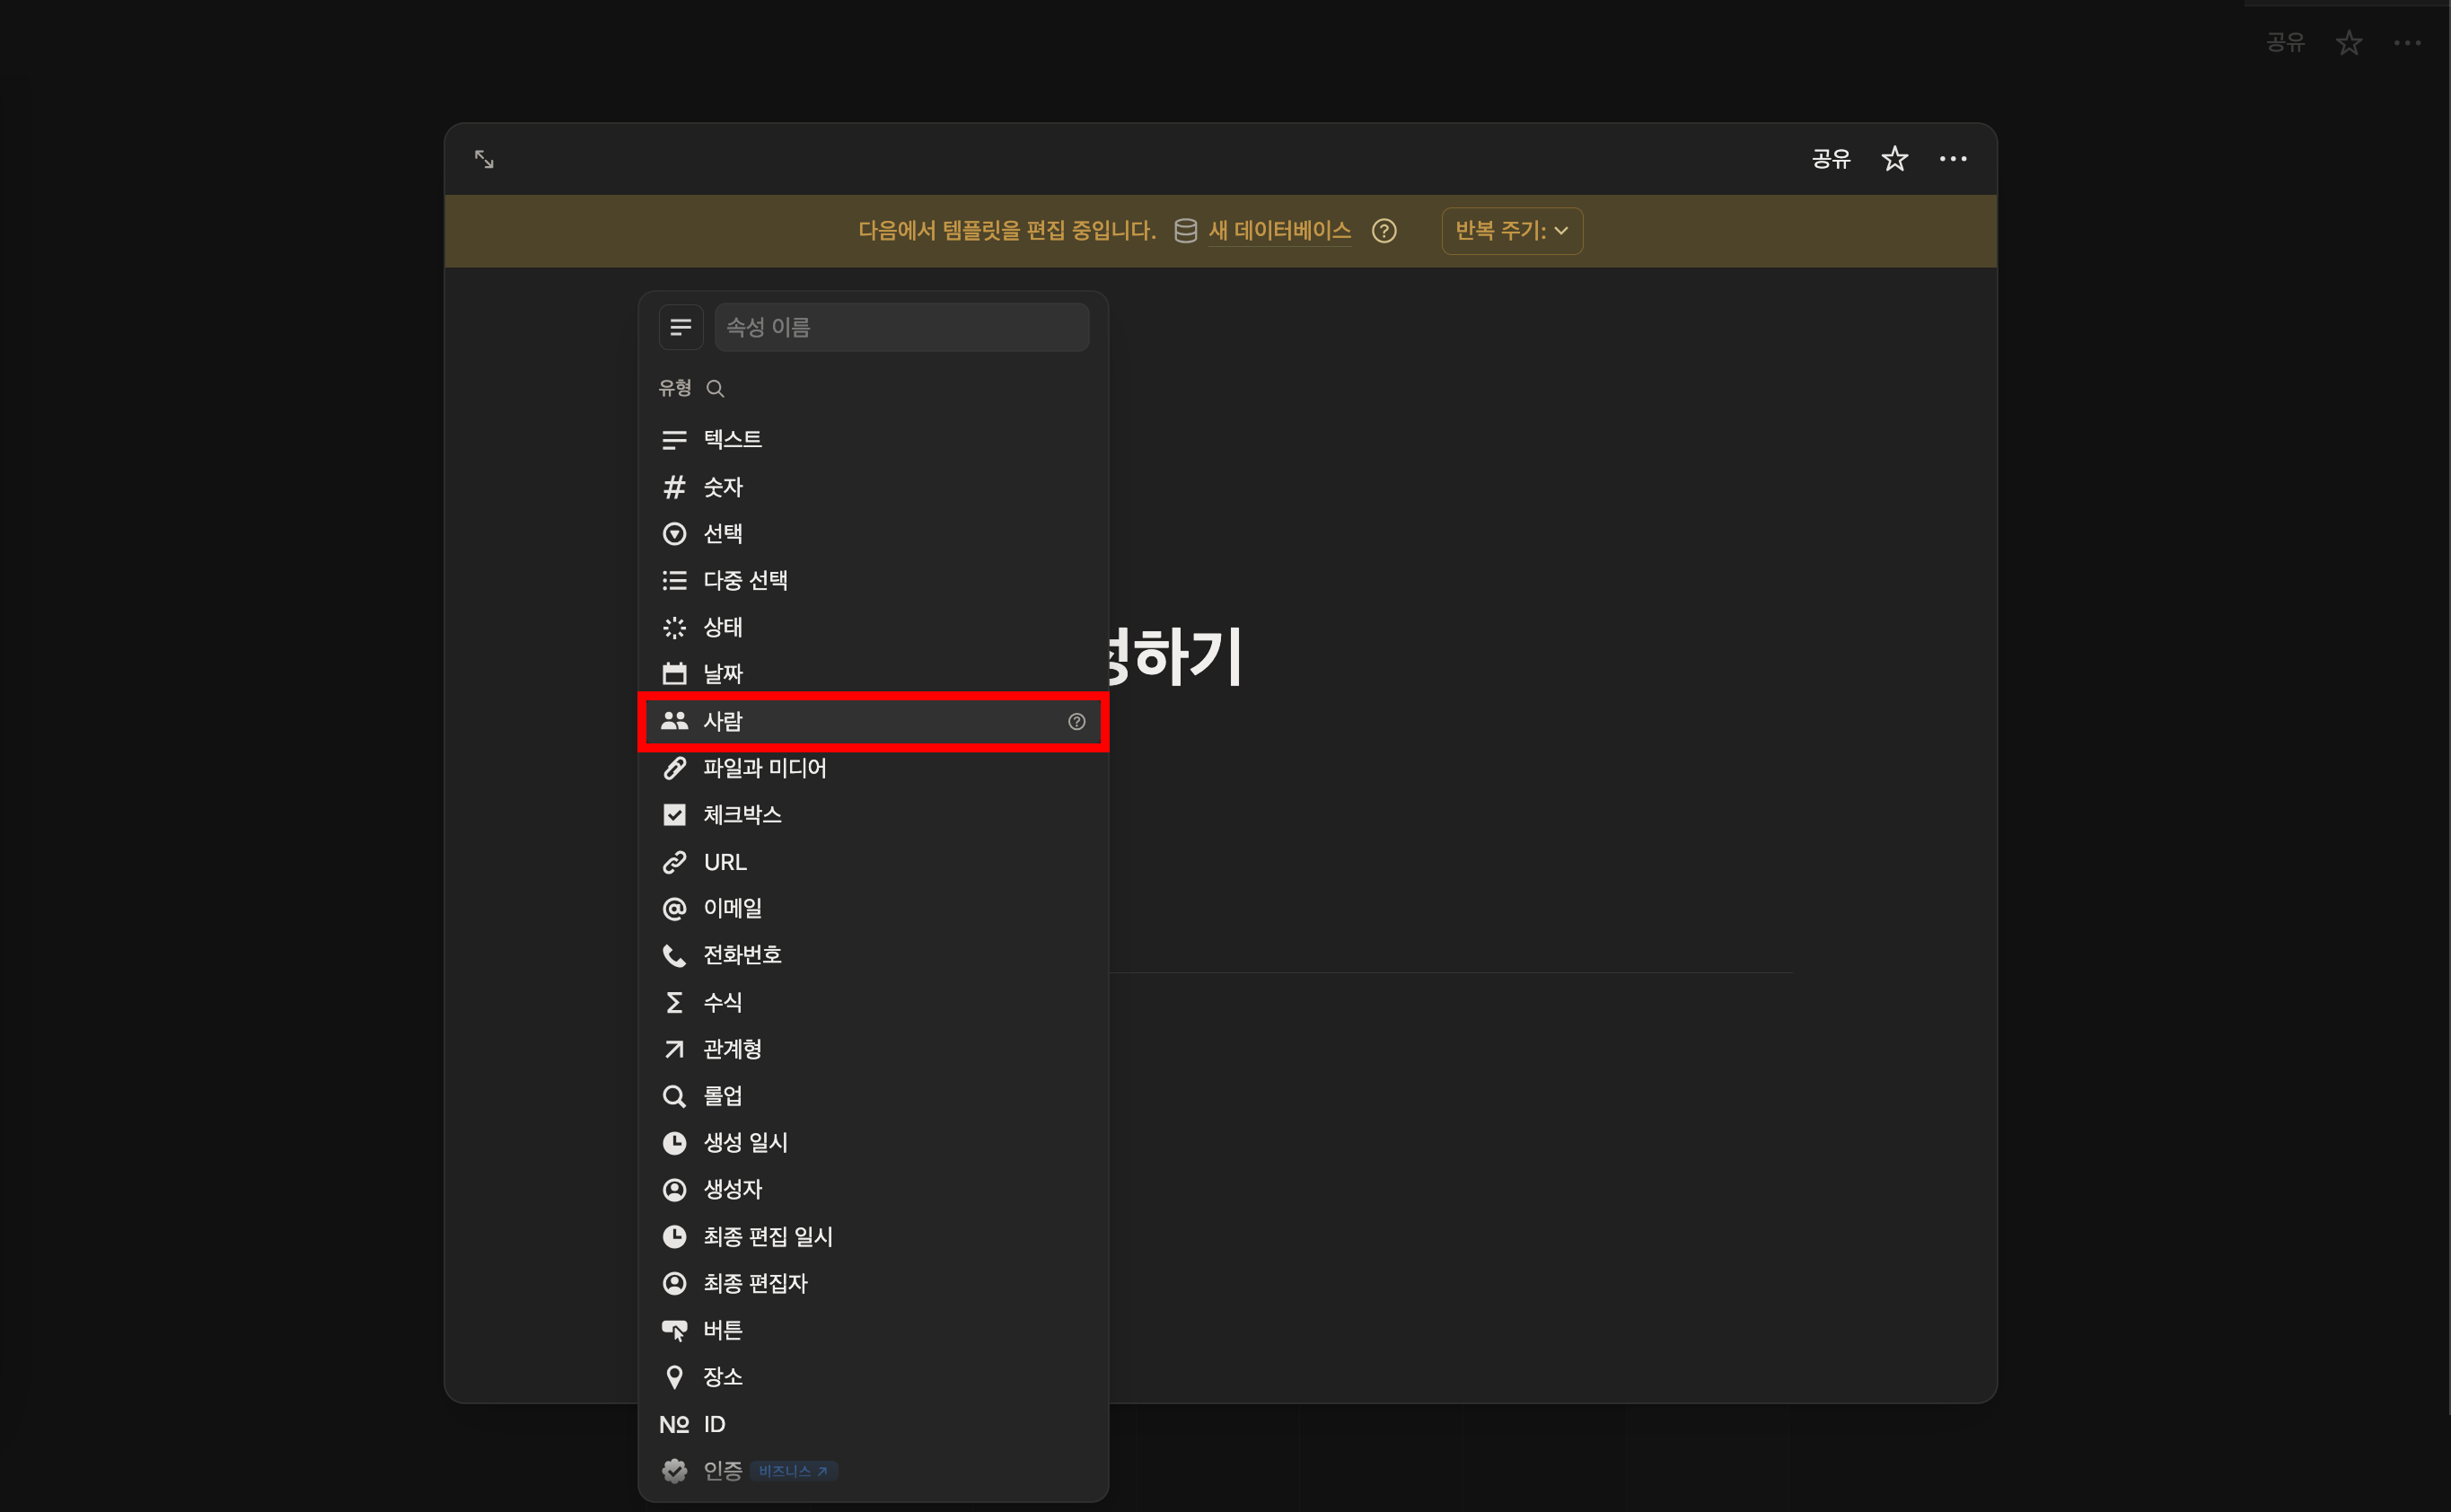The width and height of the screenshot is (2451, 1512).
Task: Select the 상태 property type
Action: (722, 627)
